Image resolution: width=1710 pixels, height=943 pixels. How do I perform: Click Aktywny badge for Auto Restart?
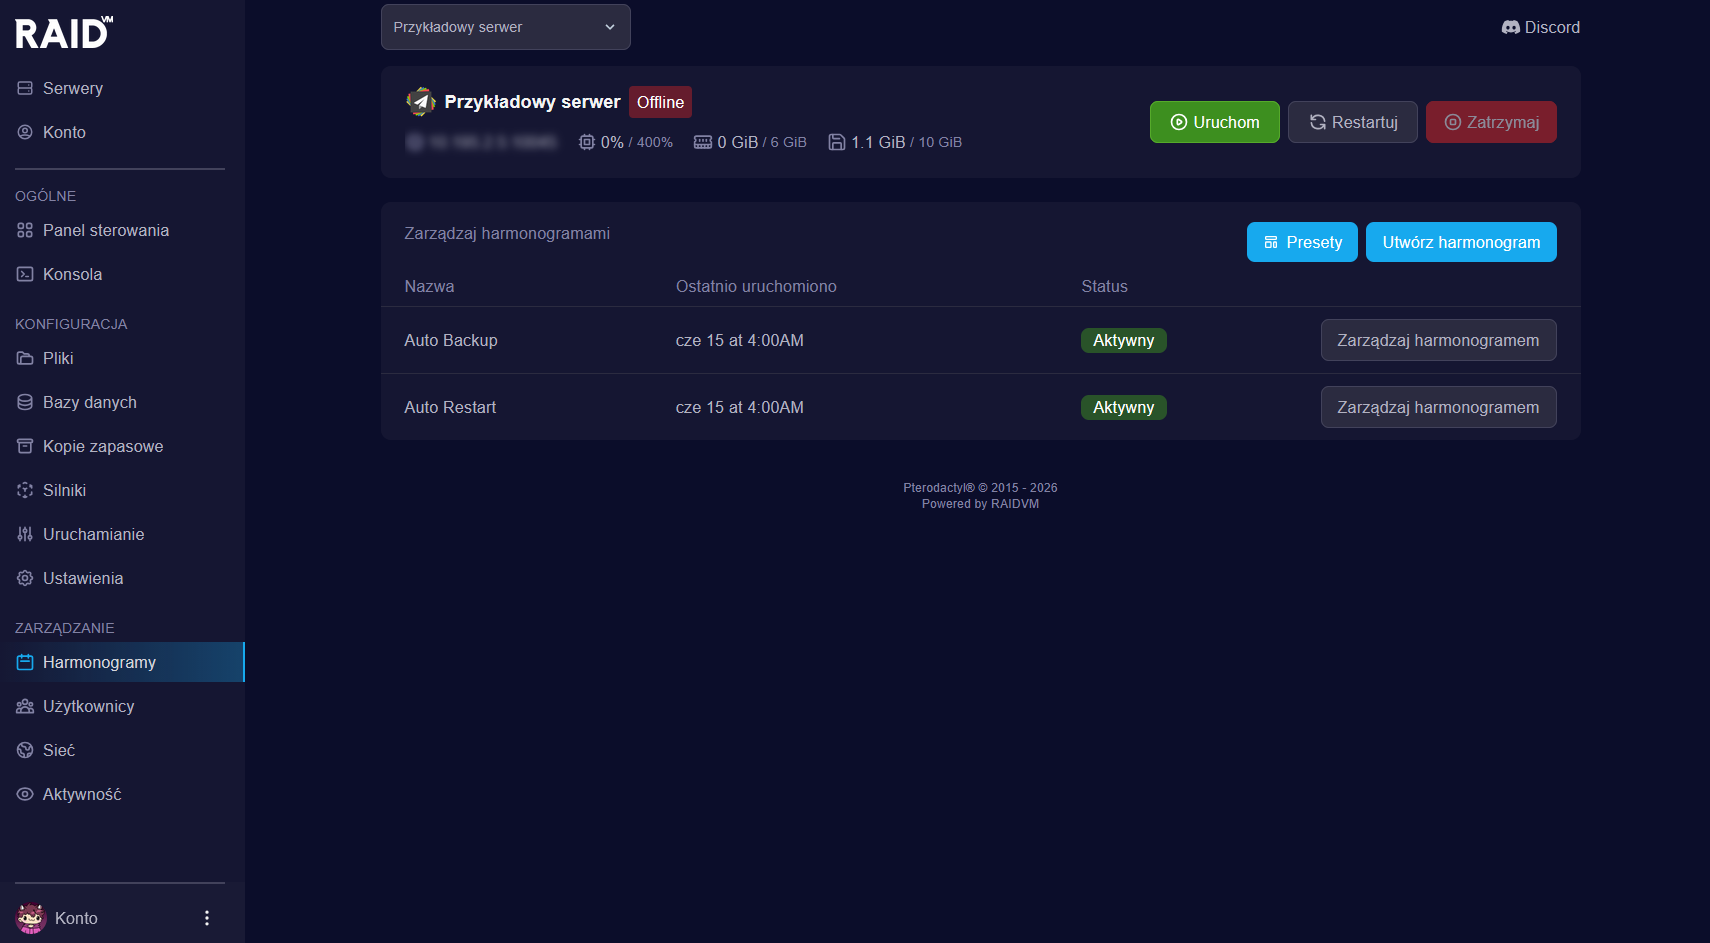pos(1123,407)
